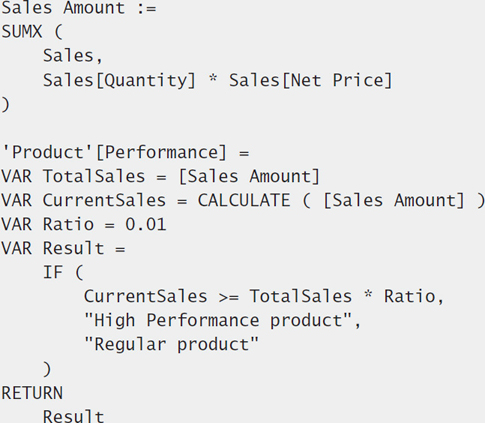
Task: Click the multiplication asterisk in the SUMX expression
Action: click(x=213, y=80)
